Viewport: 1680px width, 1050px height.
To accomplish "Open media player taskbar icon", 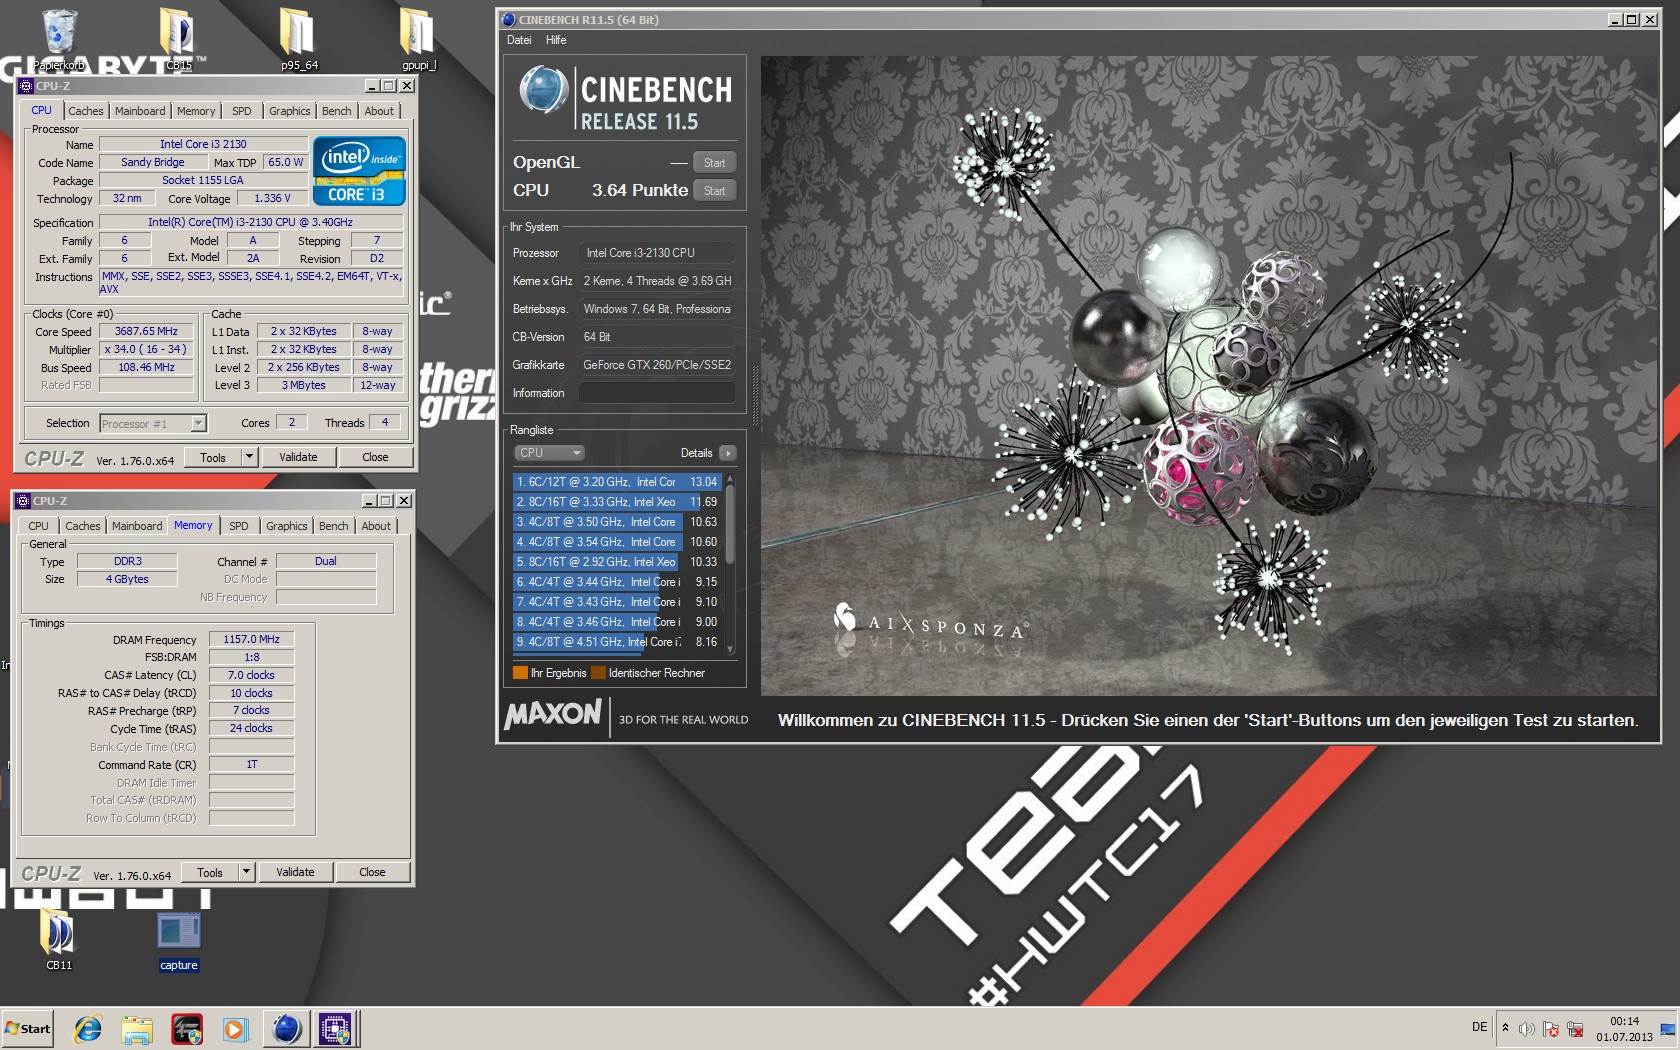I will pos(235,1029).
